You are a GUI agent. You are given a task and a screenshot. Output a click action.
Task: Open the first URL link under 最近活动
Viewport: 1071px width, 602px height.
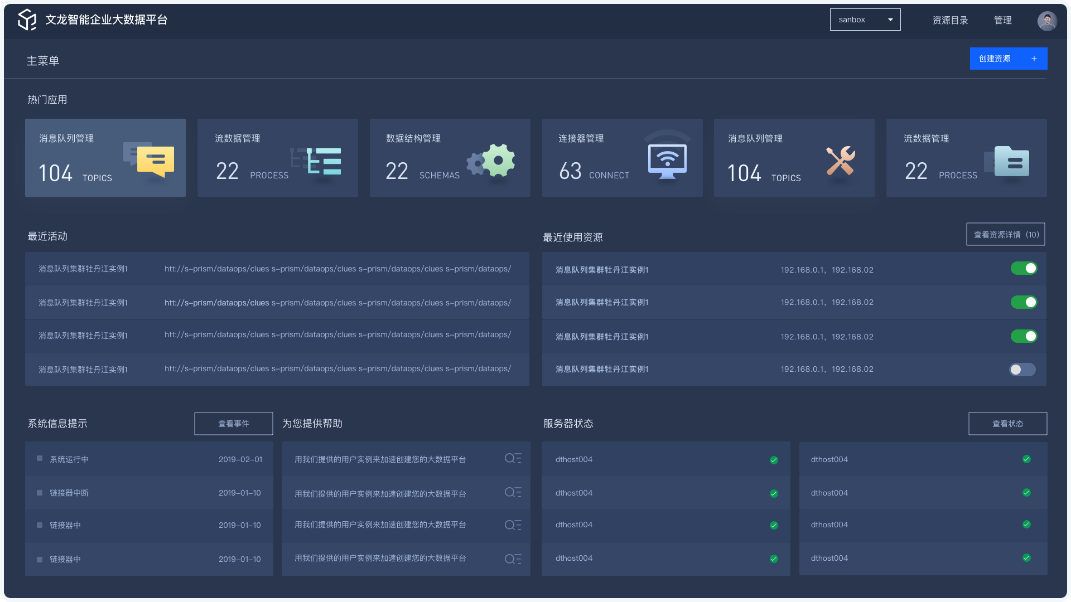(x=337, y=269)
